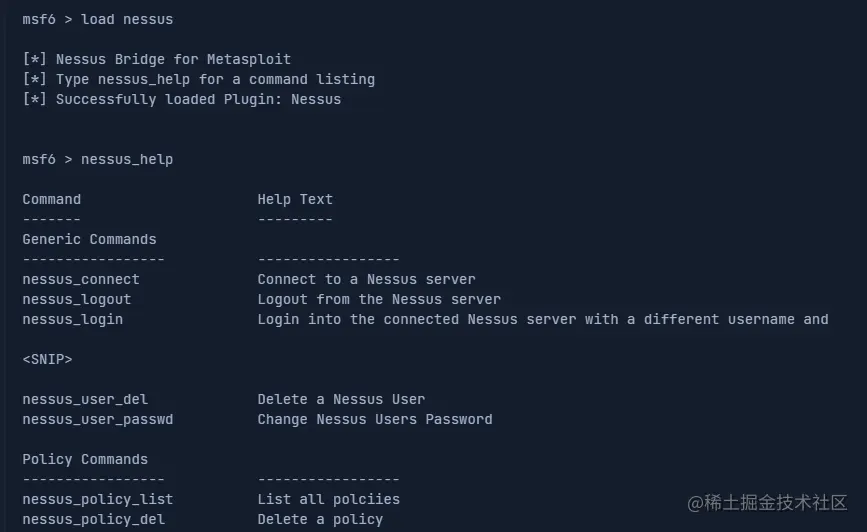
Task: Click the nessus_logout command name
Action: [x=77, y=299]
